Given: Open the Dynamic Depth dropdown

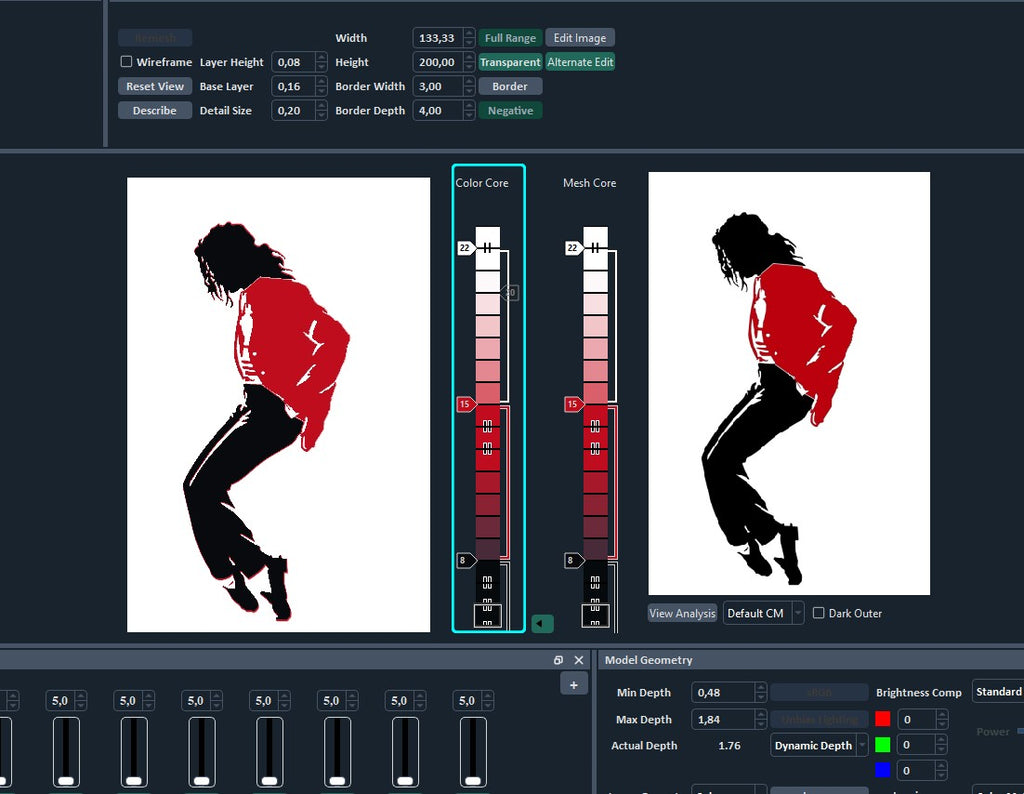Looking at the screenshot, I should pos(819,745).
